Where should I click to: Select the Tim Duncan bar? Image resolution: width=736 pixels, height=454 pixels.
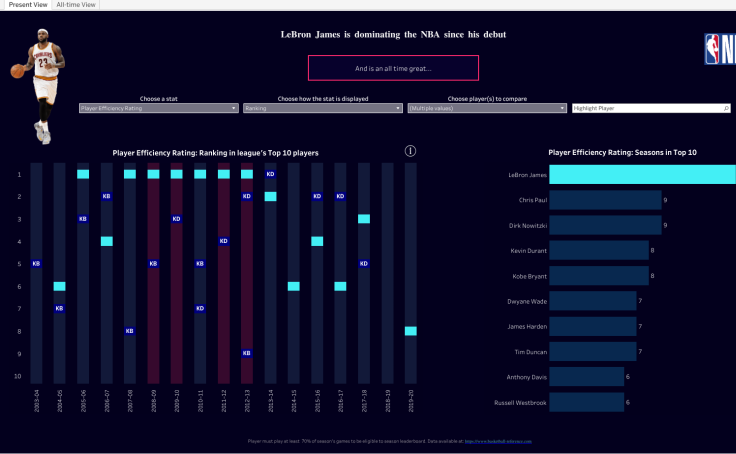(x=593, y=352)
